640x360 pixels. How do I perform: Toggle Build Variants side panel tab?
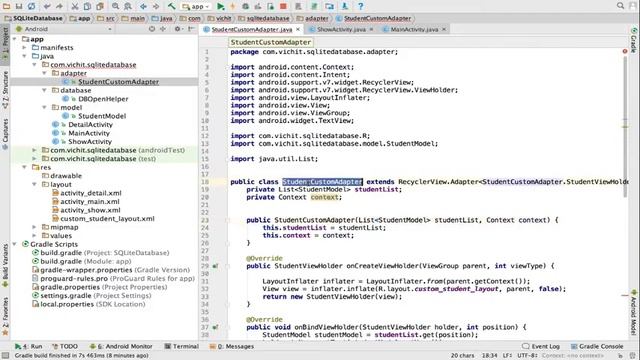(5, 265)
